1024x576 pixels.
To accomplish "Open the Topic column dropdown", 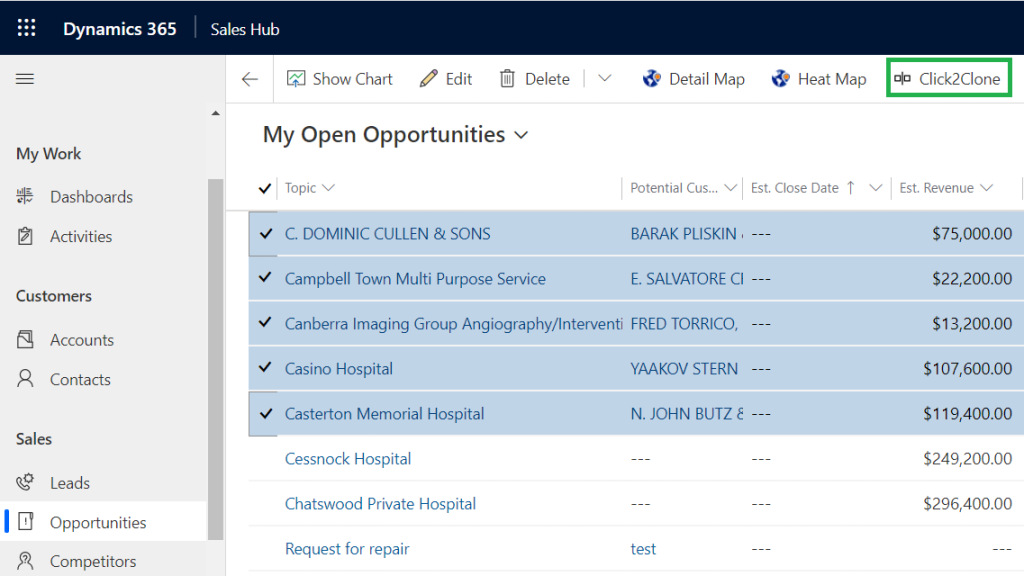I will click(x=330, y=187).
